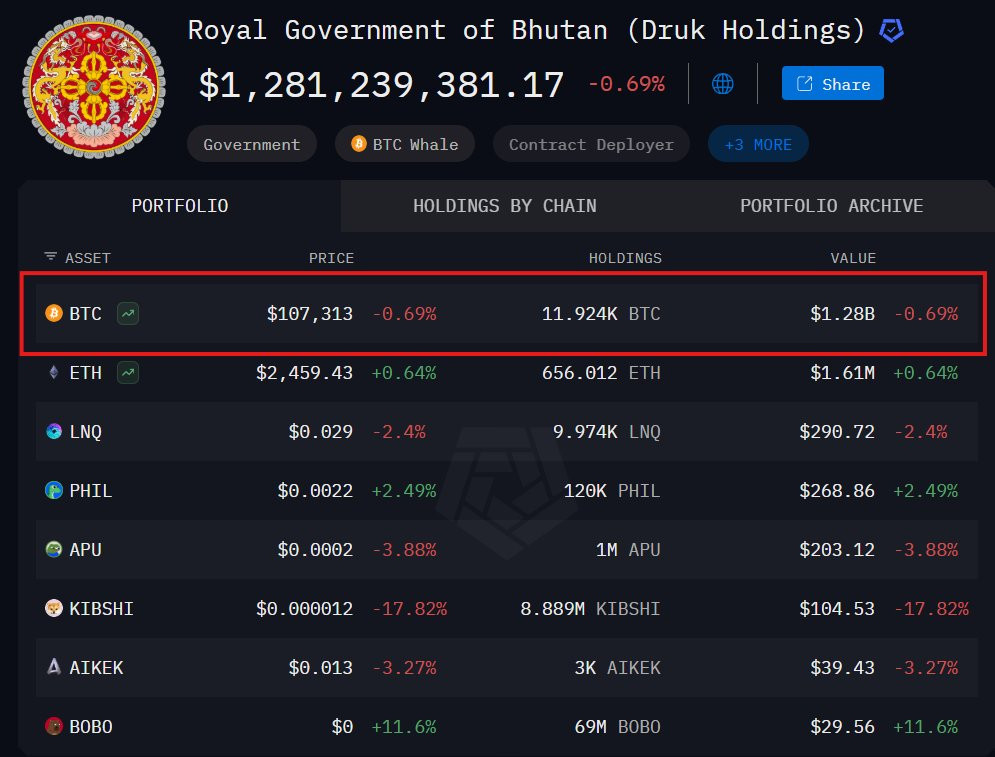Click the 120K PHIL holdings

(x=612, y=490)
